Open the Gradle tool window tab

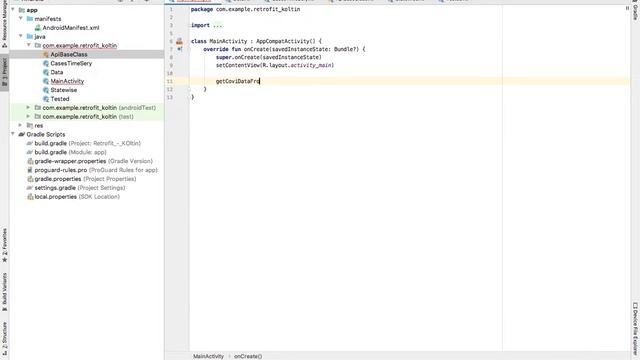pos(635,10)
